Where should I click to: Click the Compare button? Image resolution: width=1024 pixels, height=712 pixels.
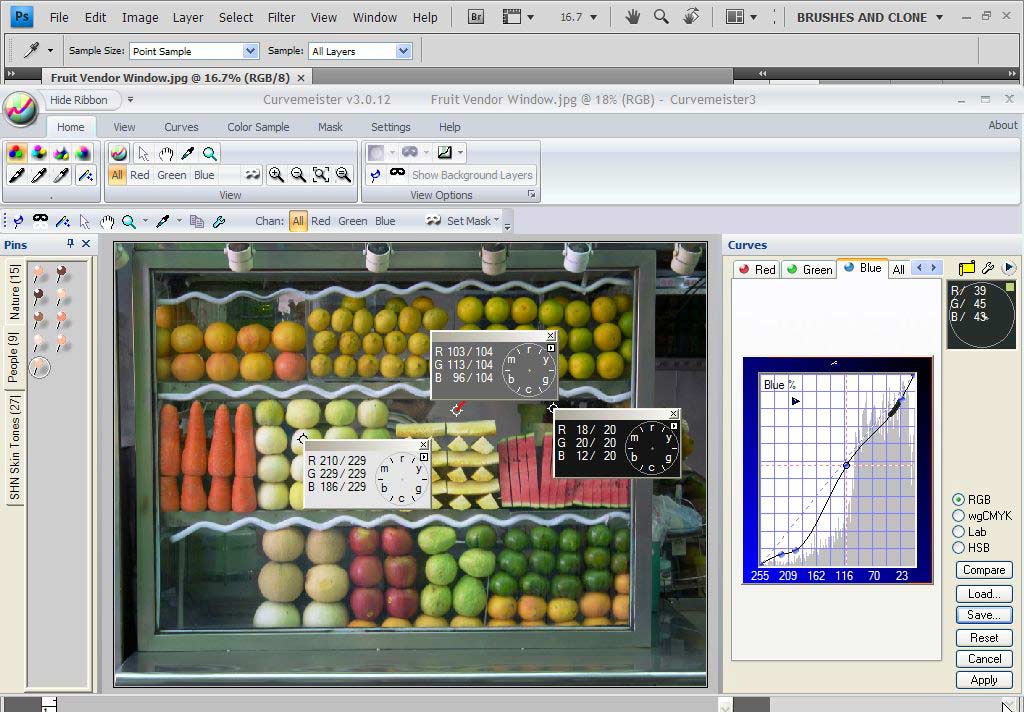coord(984,570)
